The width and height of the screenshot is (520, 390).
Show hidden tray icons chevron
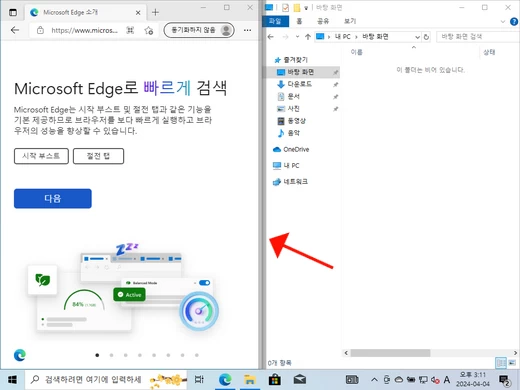click(374, 380)
